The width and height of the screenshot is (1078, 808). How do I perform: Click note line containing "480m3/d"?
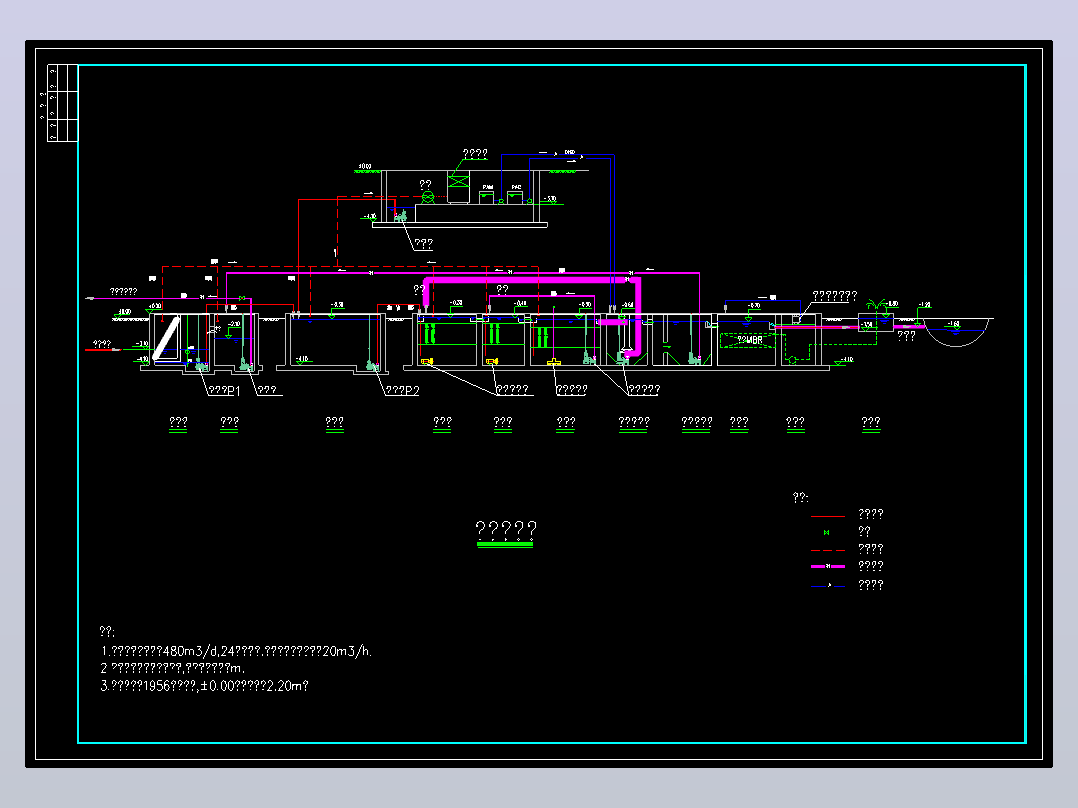[236, 651]
